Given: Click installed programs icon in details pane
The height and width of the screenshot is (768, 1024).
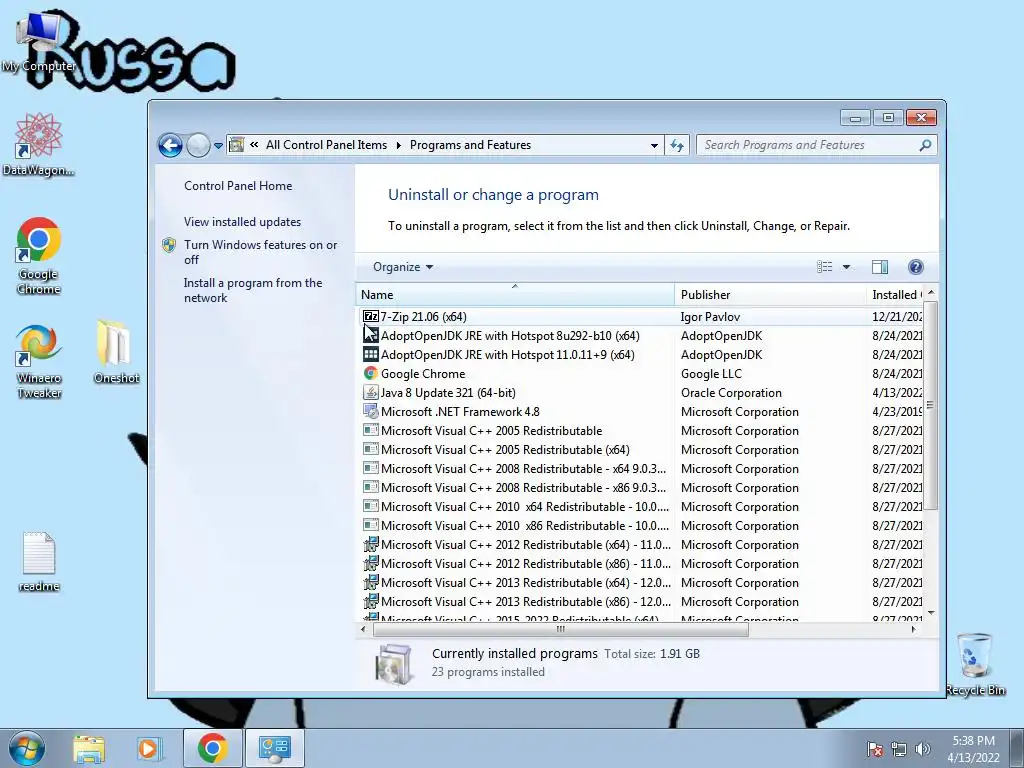Looking at the screenshot, I should [394, 664].
